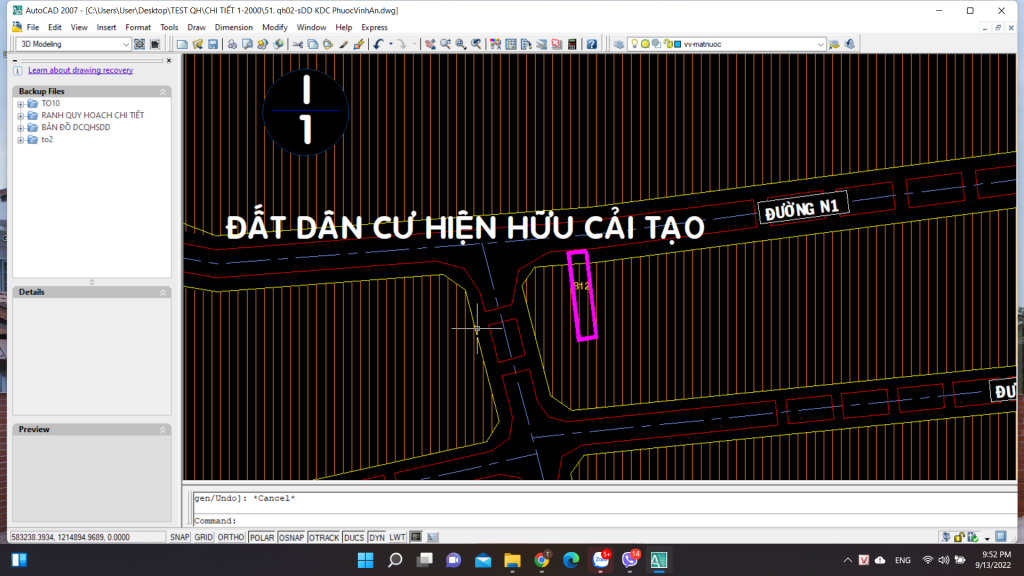Click the Layer Previous icon
1024x576 pixels.
tap(850, 44)
